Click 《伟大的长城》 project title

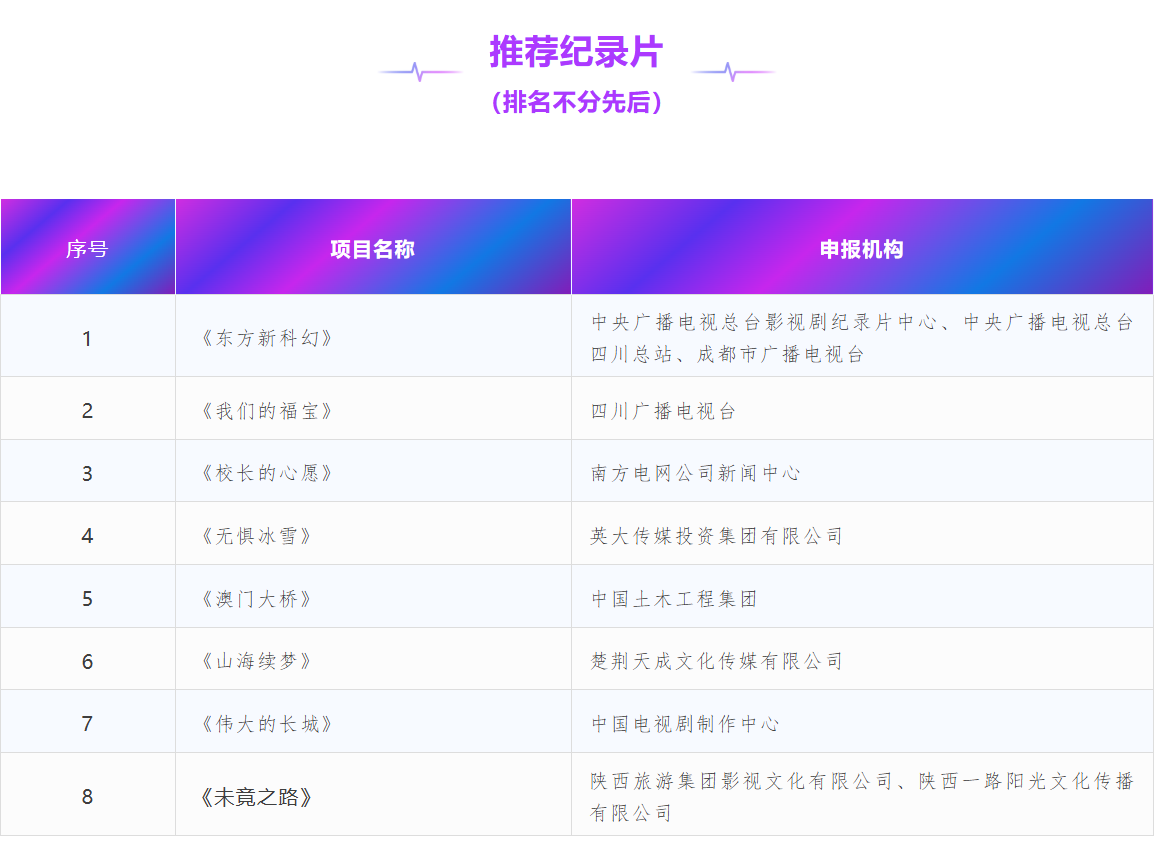(x=266, y=724)
